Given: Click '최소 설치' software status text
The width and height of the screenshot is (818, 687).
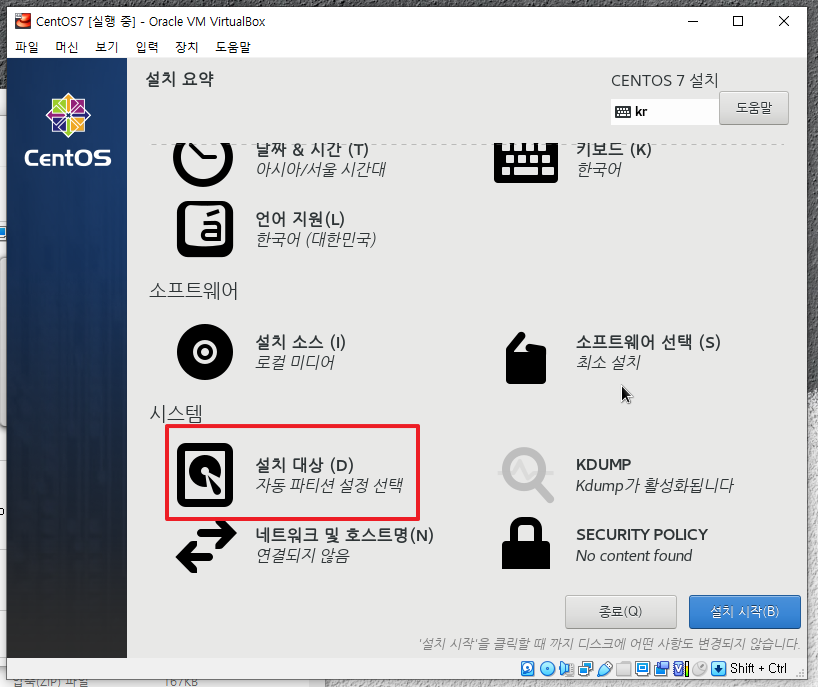Looking at the screenshot, I should click(x=608, y=362).
